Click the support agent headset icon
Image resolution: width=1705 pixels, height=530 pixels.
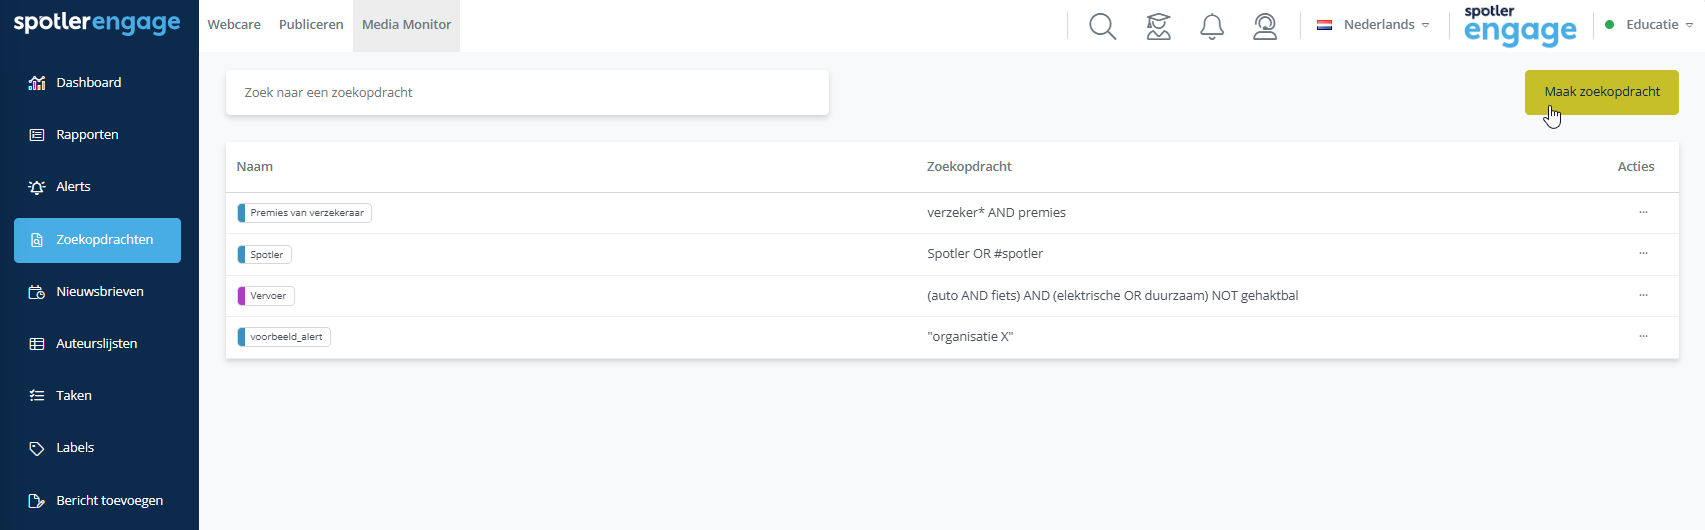click(1265, 26)
